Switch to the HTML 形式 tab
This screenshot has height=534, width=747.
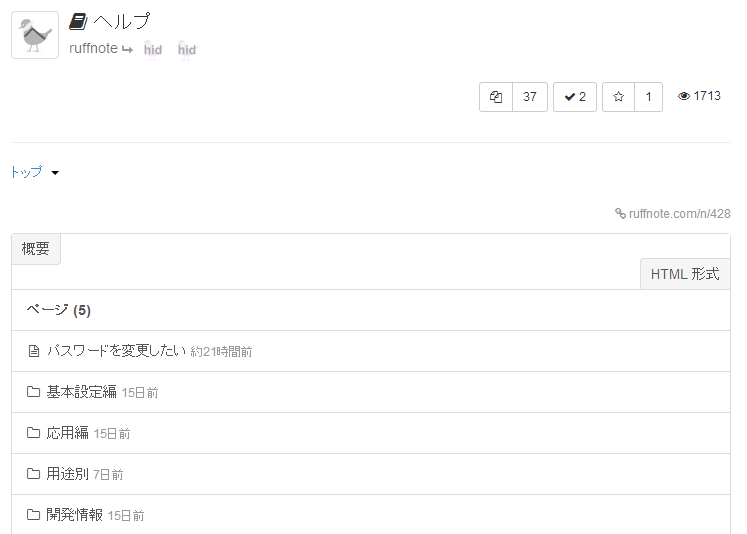pos(685,274)
